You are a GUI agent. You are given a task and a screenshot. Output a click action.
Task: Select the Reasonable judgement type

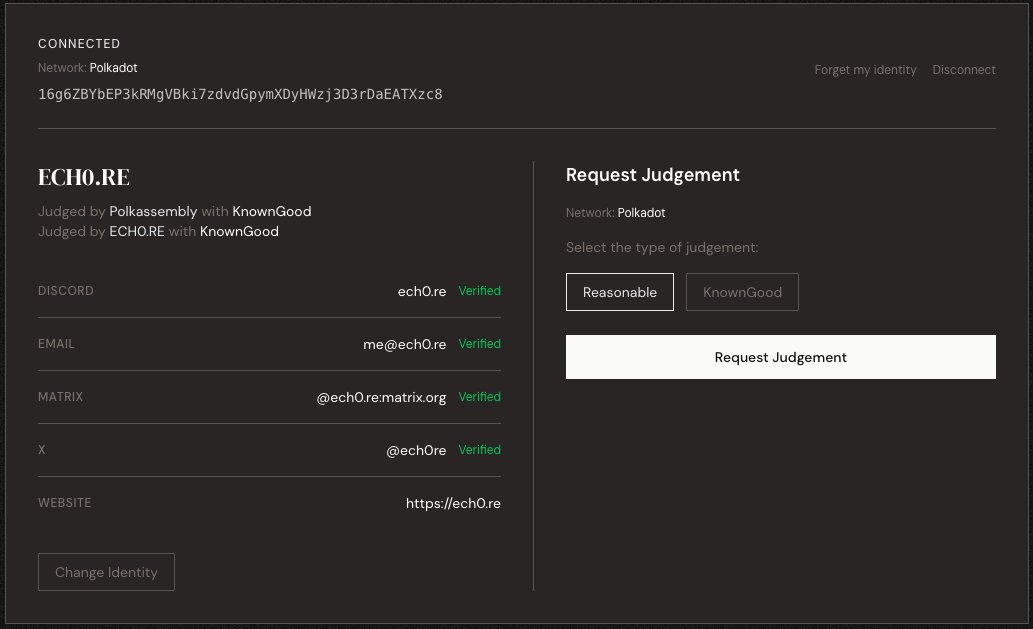(619, 292)
